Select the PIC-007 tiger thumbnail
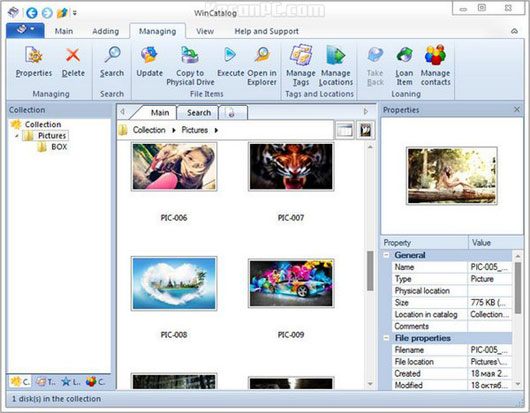Viewport: 530px width, 413px height. click(291, 167)
